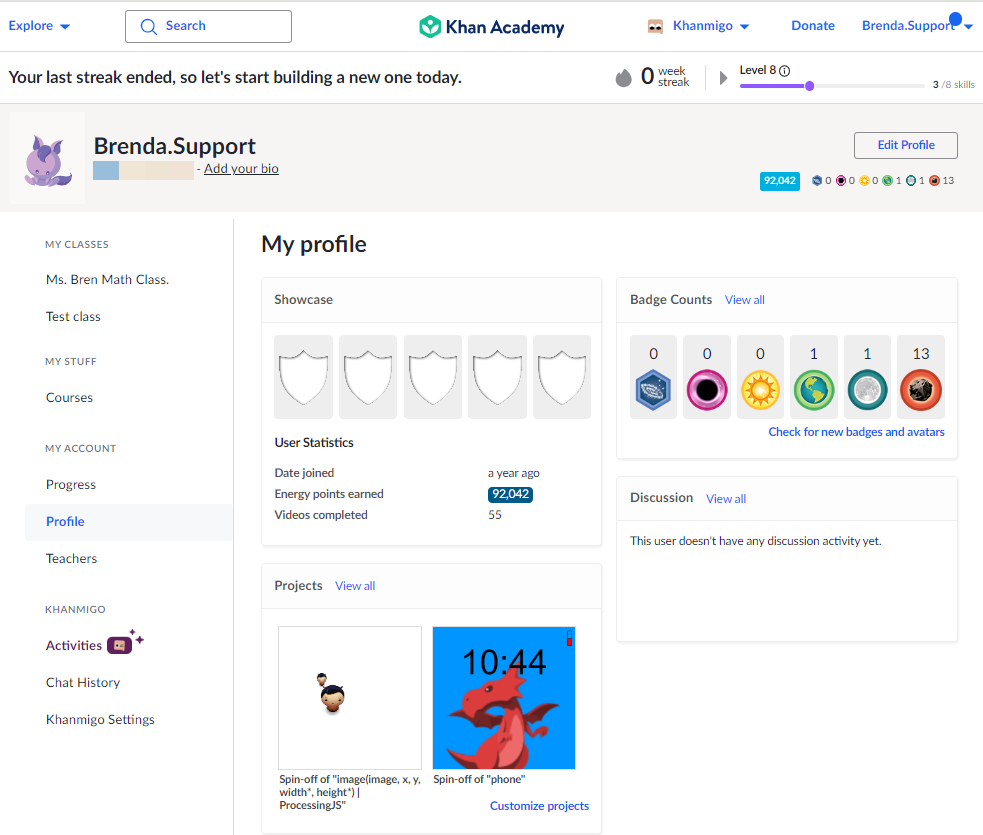The image size is (983, 835).
Task: Click the Level 8 info icon
Action: pos(784,70)
